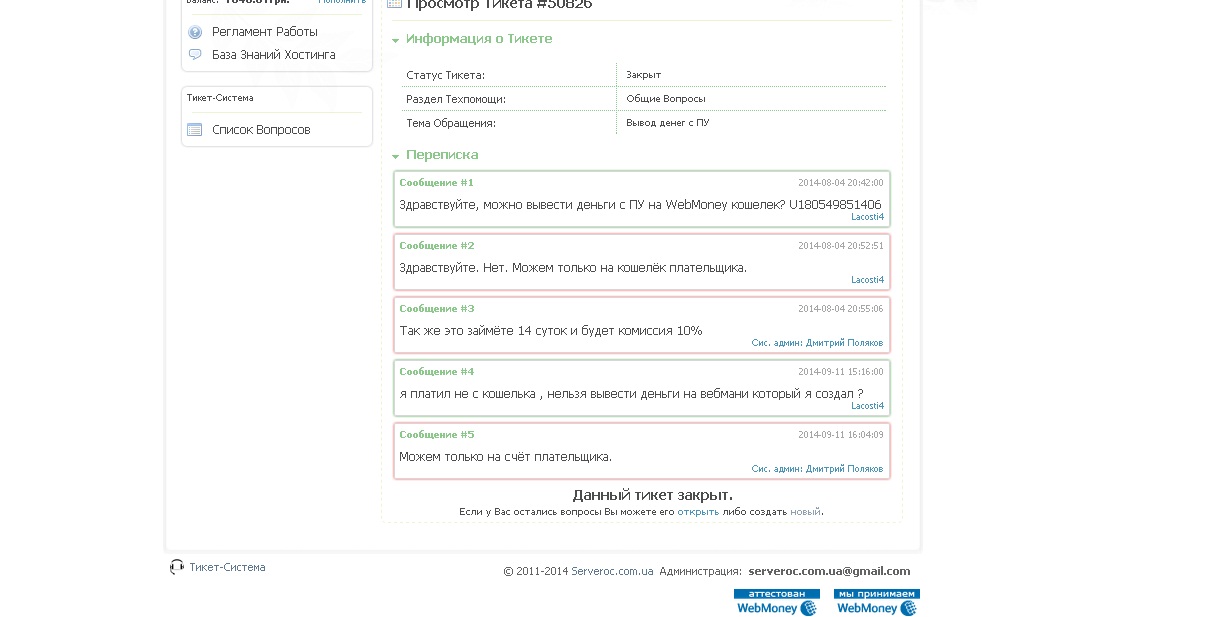
Task: Click the admin email serveroc.com.ua@gmail.com
Action: pos(829,571)
